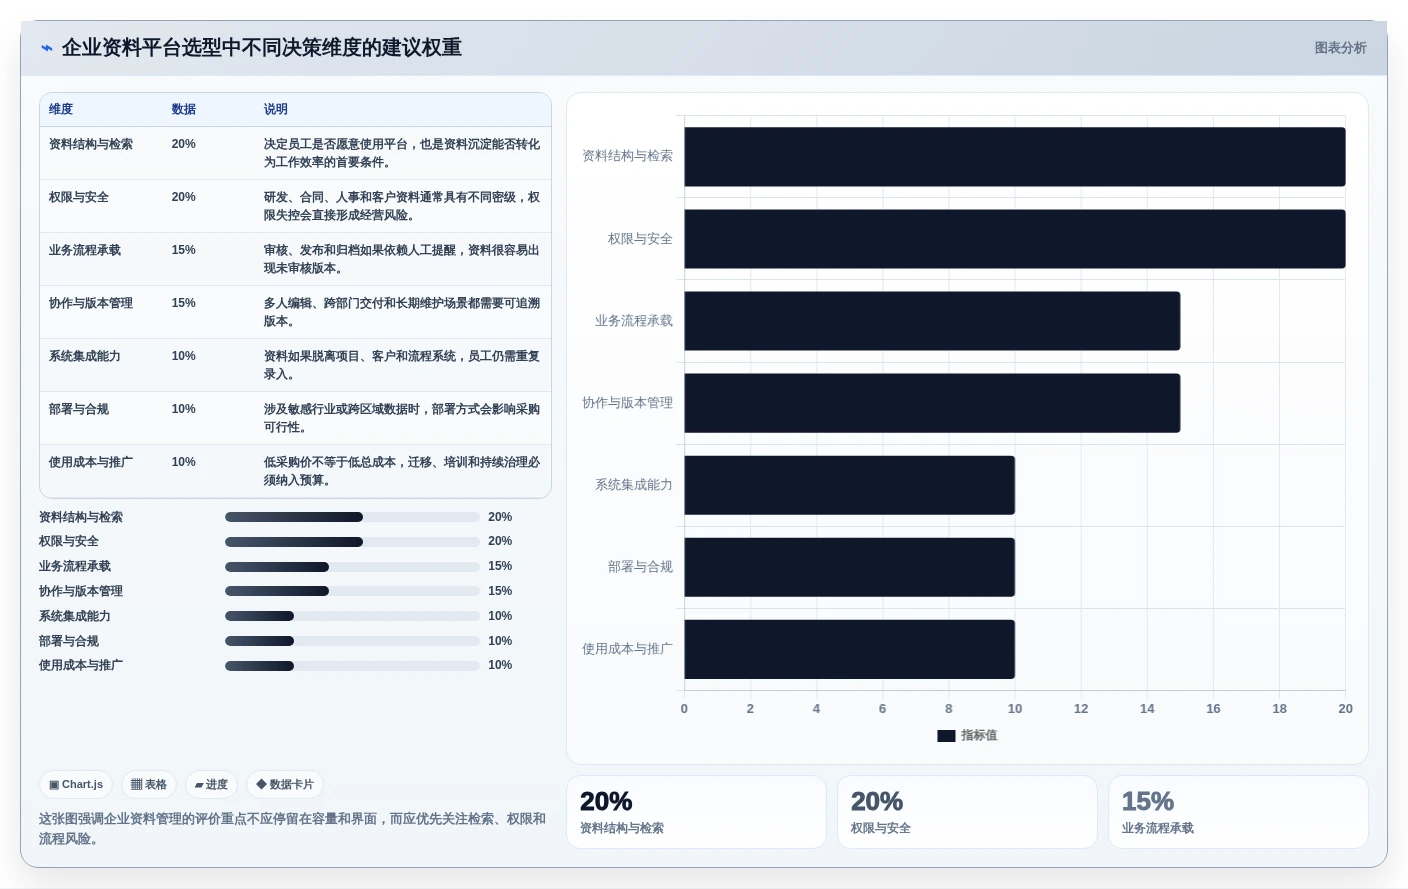Click the 20% 权限与安全 data card

coord(967,812)
